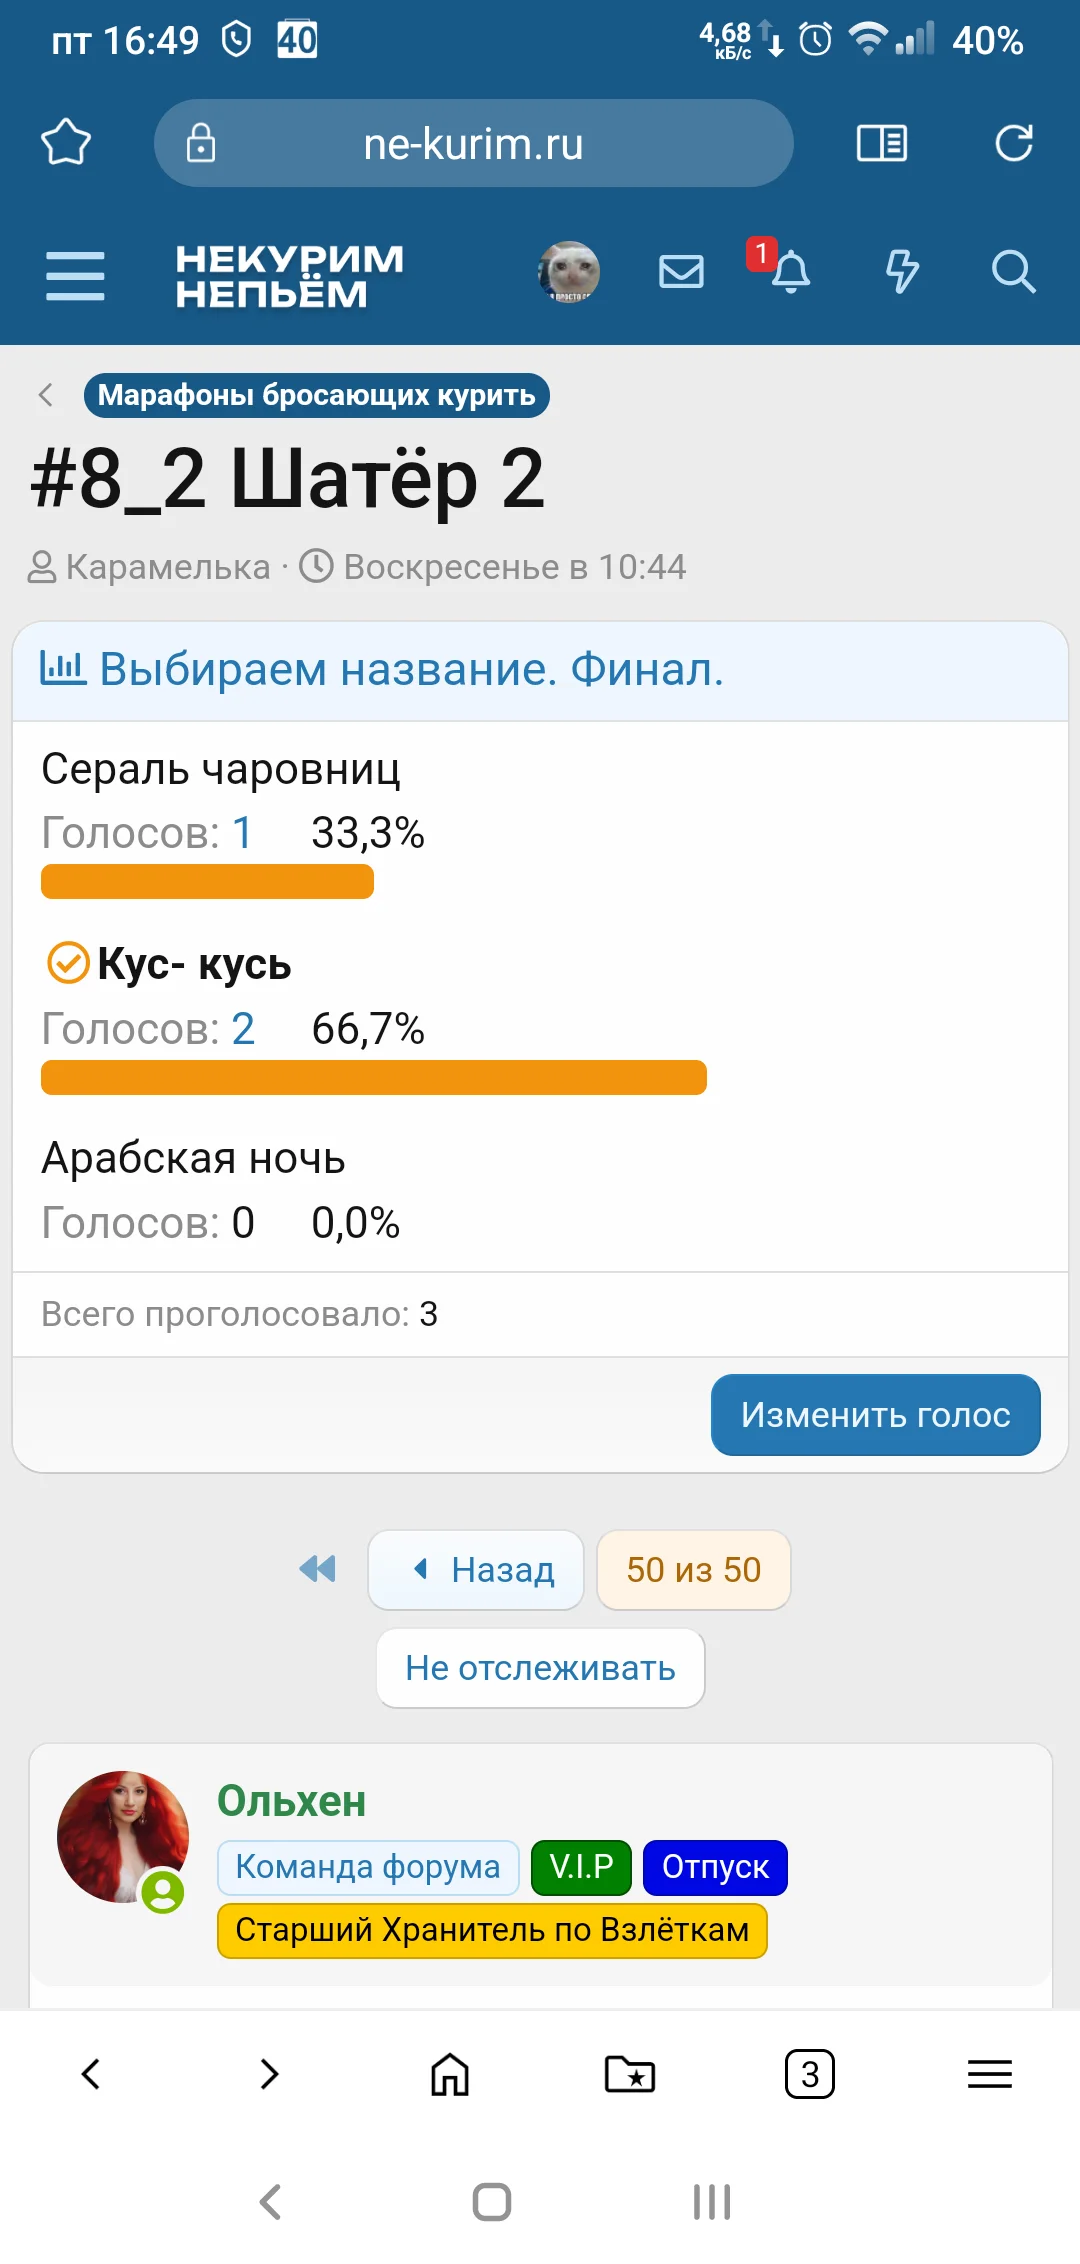Open the forum hamburger menu
This screenshot has width=1080, height=2264.
[x=75, y=275]
